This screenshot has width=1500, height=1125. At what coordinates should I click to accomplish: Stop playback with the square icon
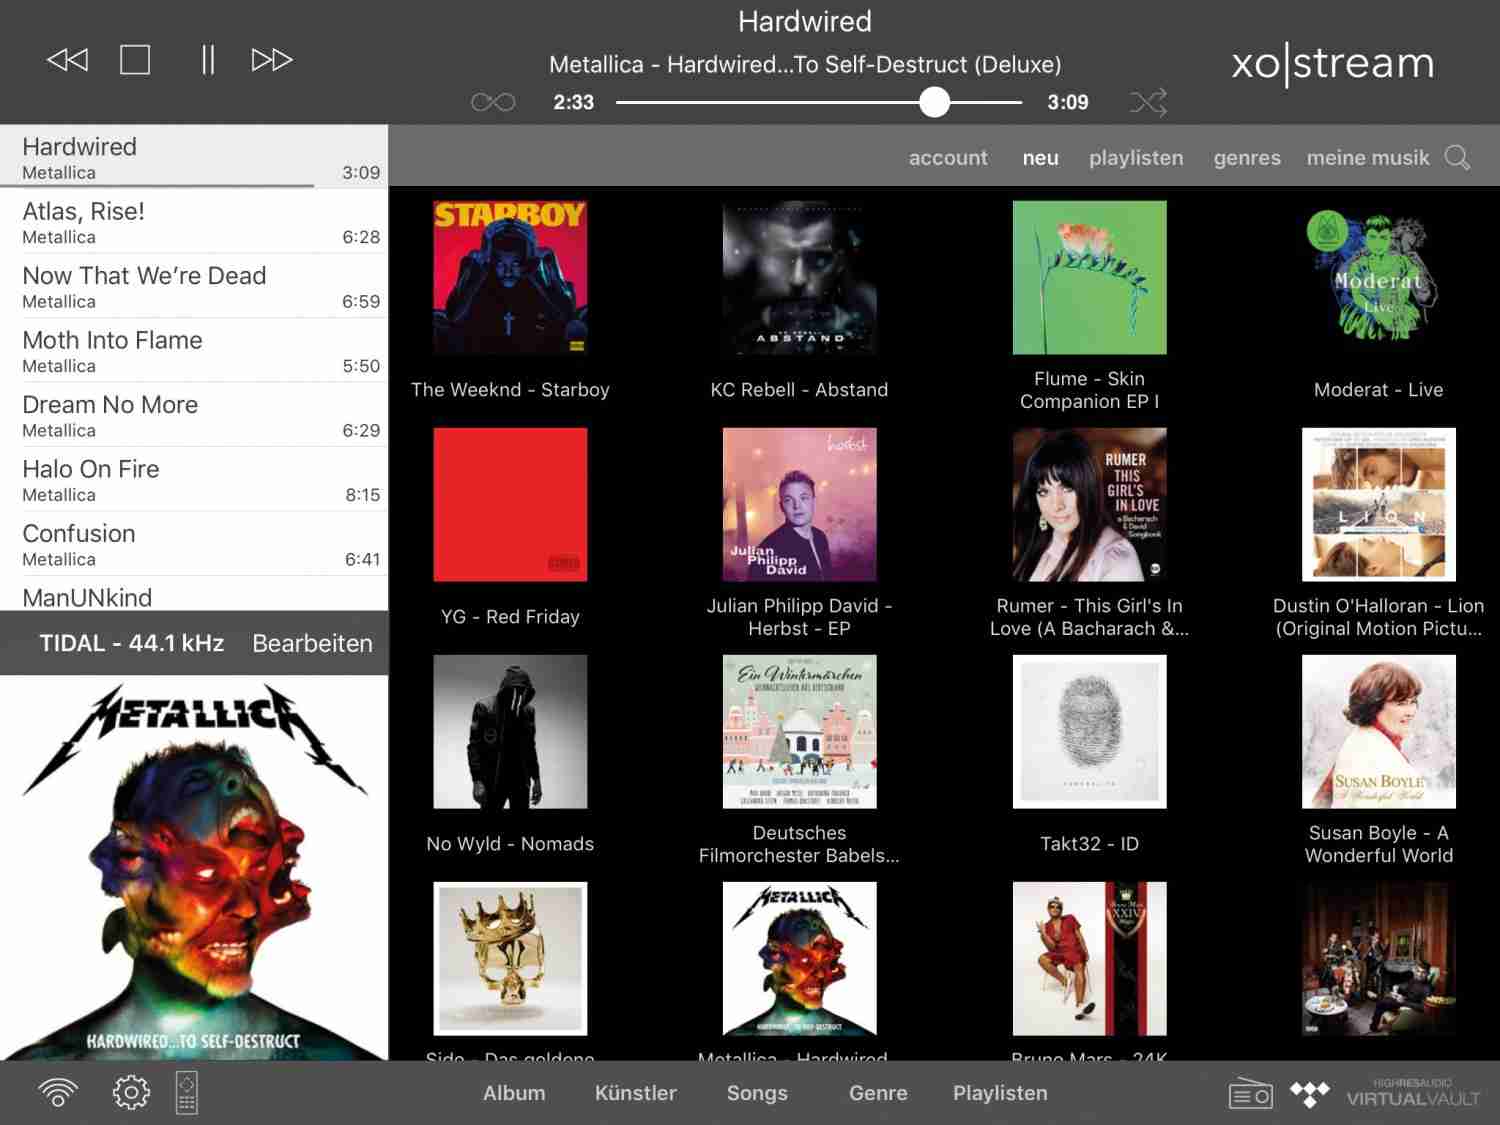pos(135,60)
